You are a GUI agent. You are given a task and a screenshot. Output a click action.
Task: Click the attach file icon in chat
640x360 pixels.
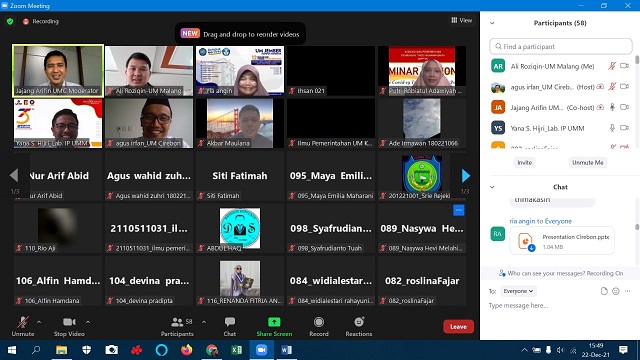[604, 291]
